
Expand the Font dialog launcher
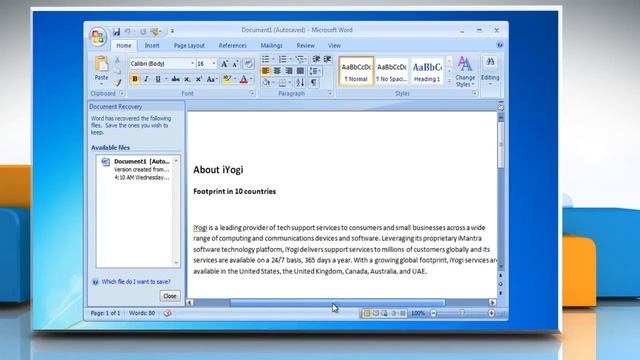[252, 93]
